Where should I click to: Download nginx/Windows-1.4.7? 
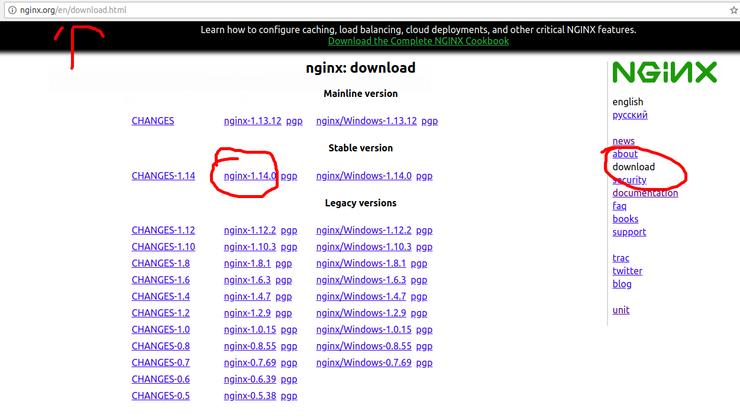coord(361,296)
